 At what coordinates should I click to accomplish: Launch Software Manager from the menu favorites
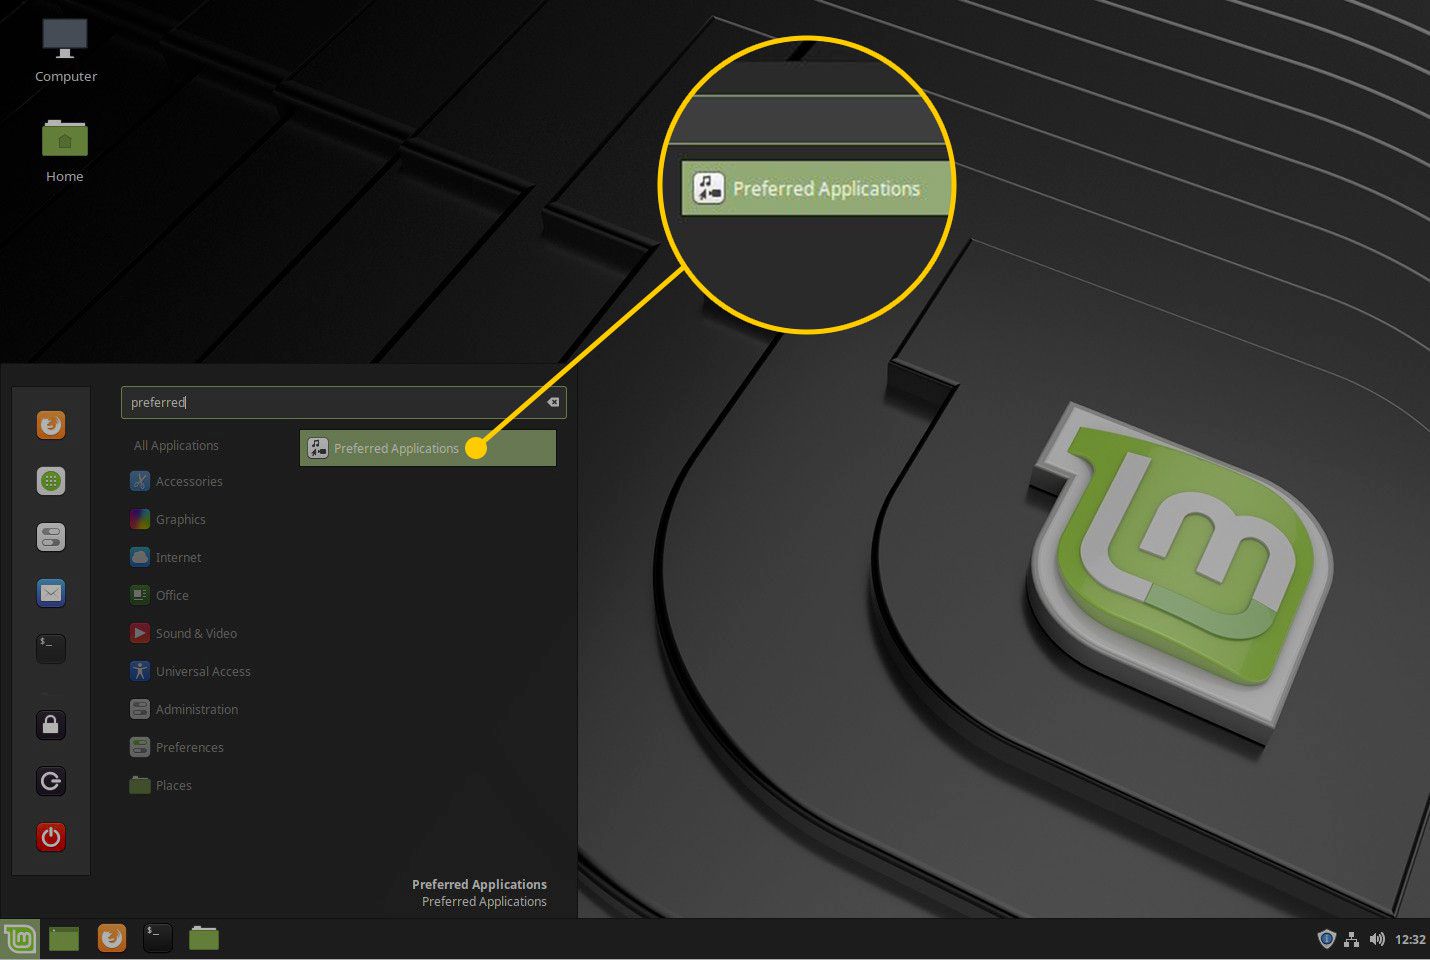coord(51,481)
